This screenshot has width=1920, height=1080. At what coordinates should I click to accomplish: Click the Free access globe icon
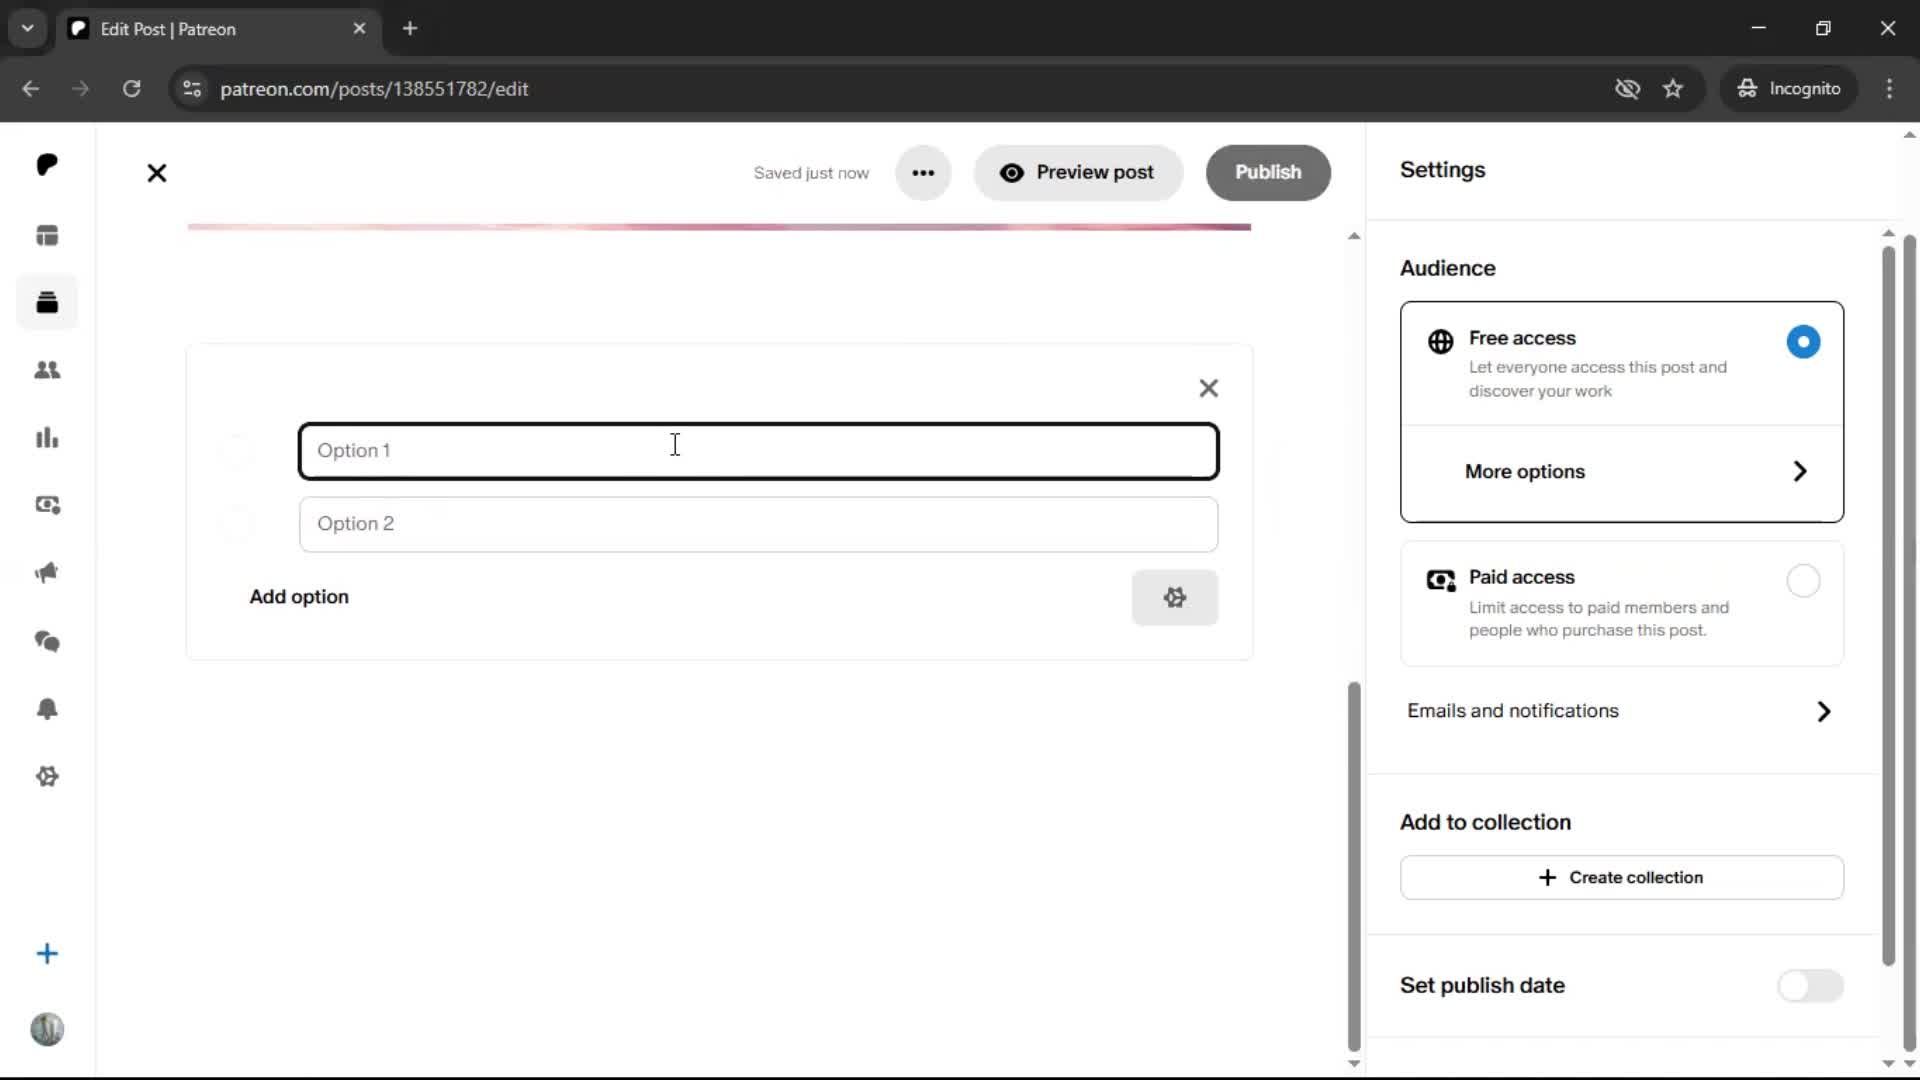coord(1440,342)
